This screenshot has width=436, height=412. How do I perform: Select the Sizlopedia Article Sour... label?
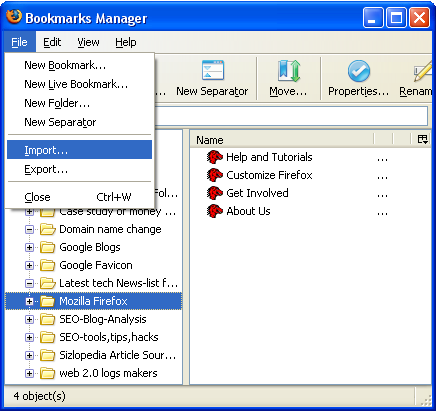tap(117, 355)
